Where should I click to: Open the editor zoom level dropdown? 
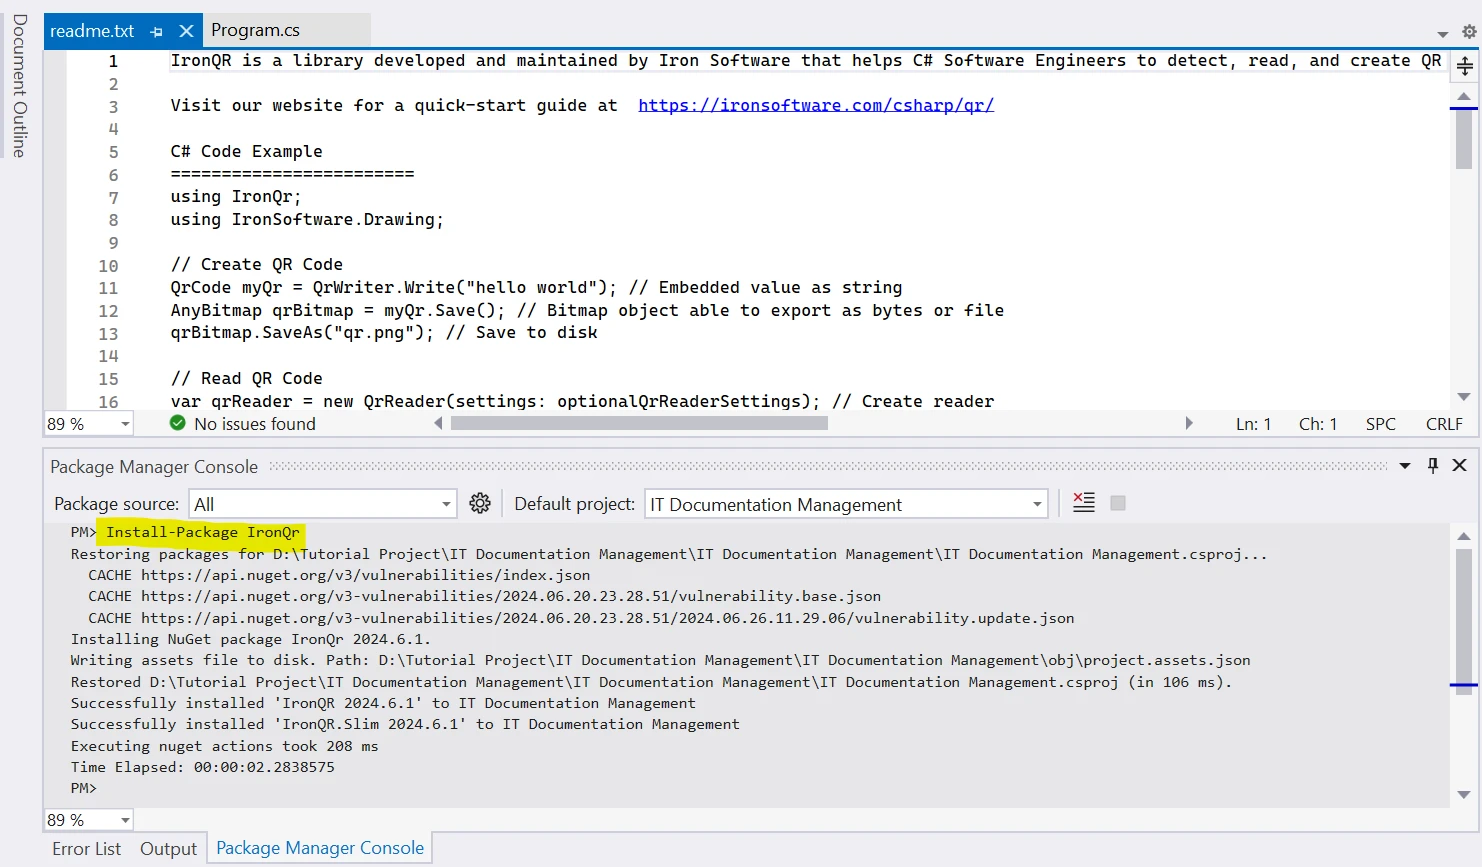125,424
